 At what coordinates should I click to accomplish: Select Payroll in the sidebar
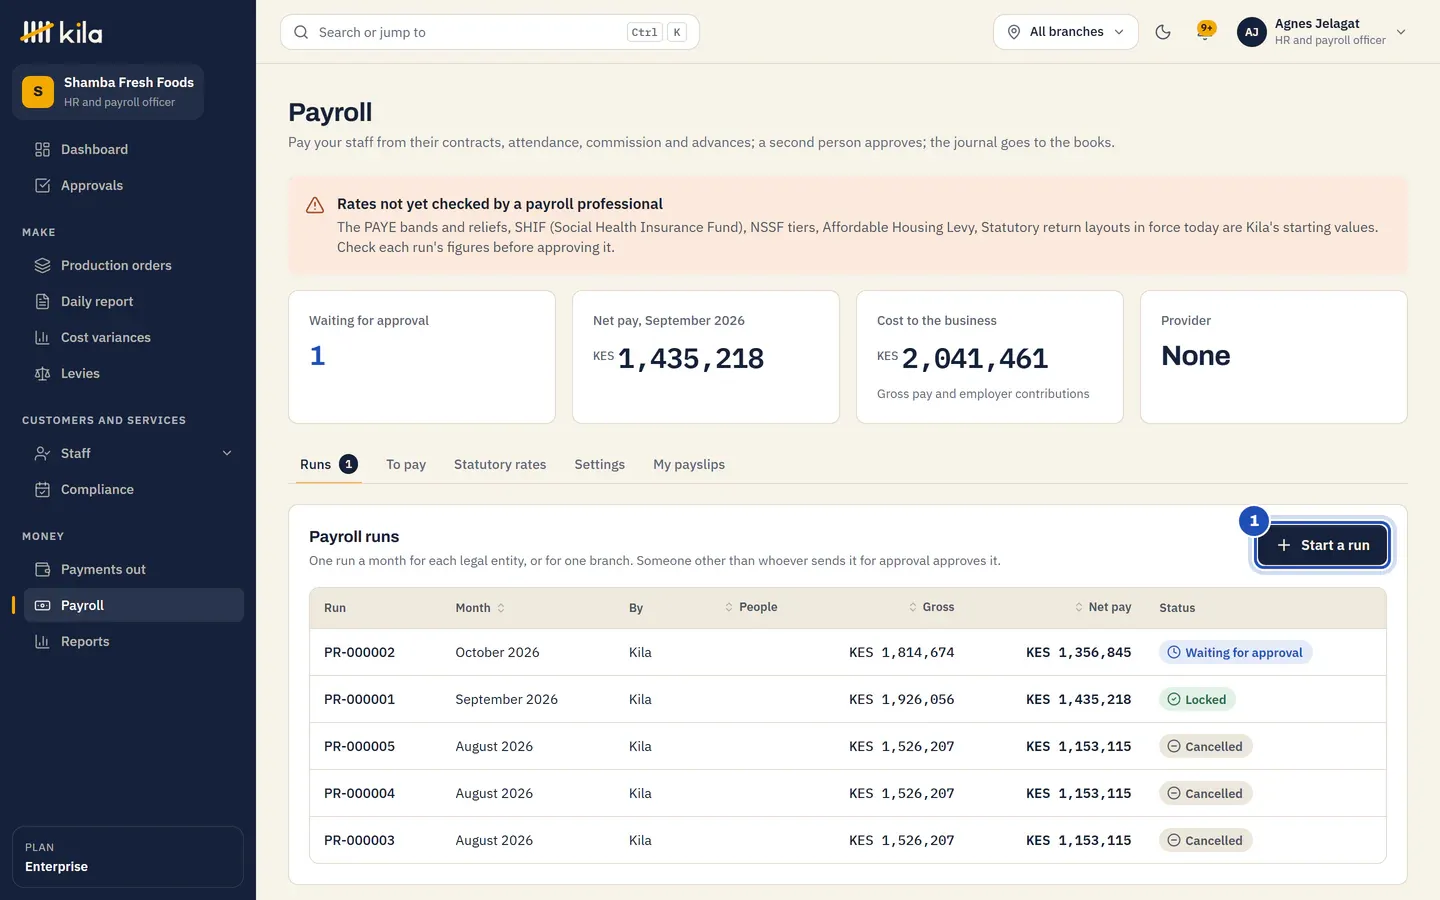point(134,605)
